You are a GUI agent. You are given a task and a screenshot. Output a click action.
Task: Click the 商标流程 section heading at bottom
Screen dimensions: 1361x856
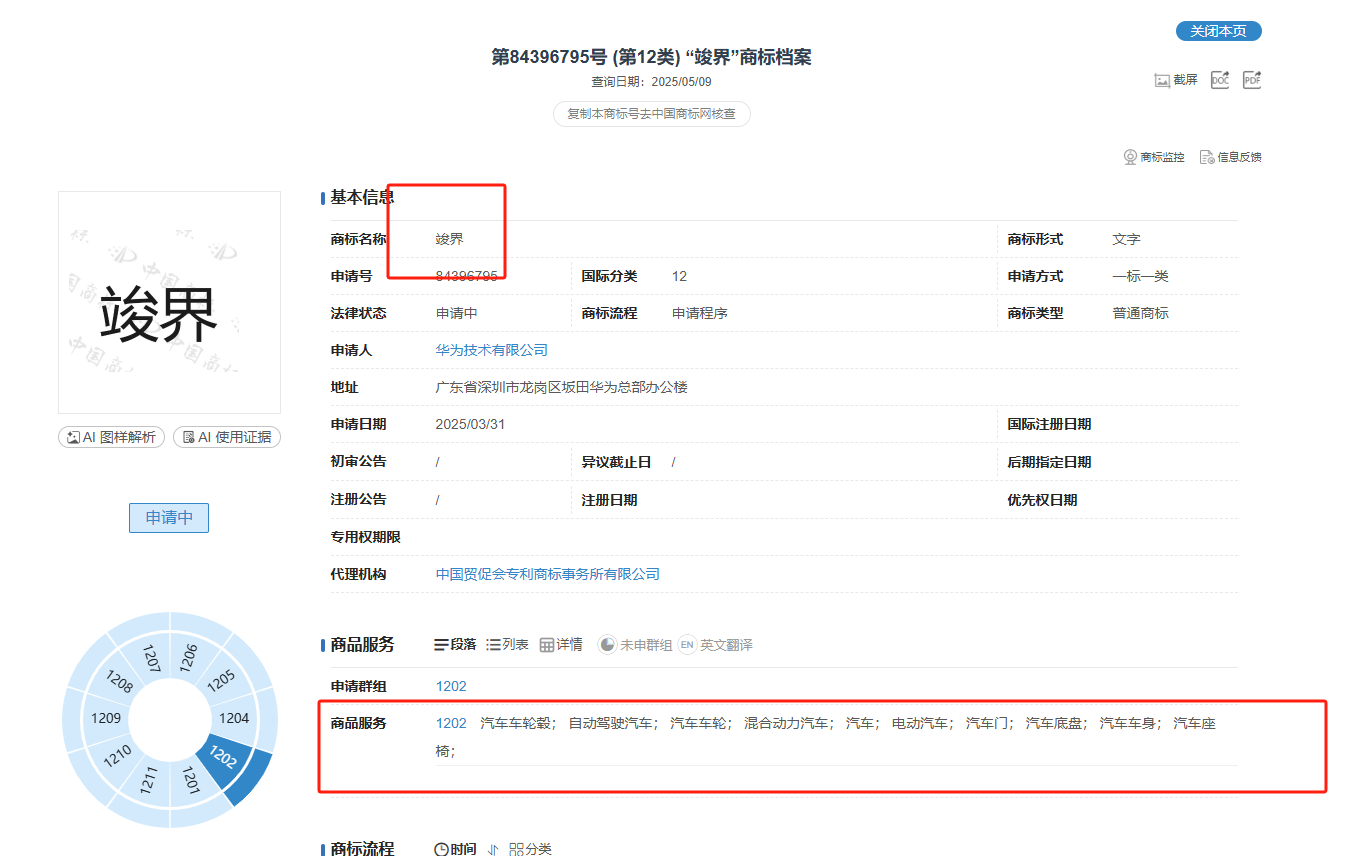coord(362,849)
